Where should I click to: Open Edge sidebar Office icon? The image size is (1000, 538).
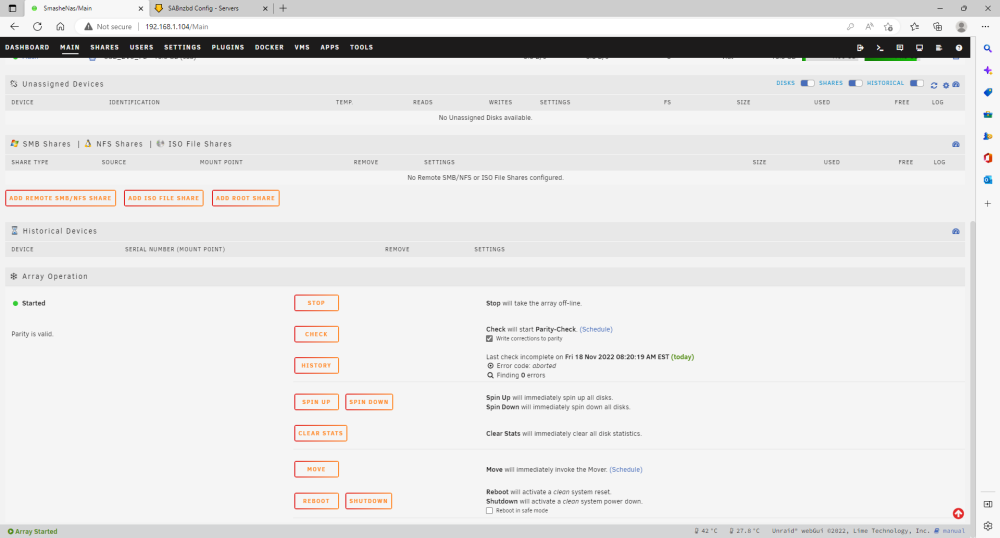click(988, 158)
